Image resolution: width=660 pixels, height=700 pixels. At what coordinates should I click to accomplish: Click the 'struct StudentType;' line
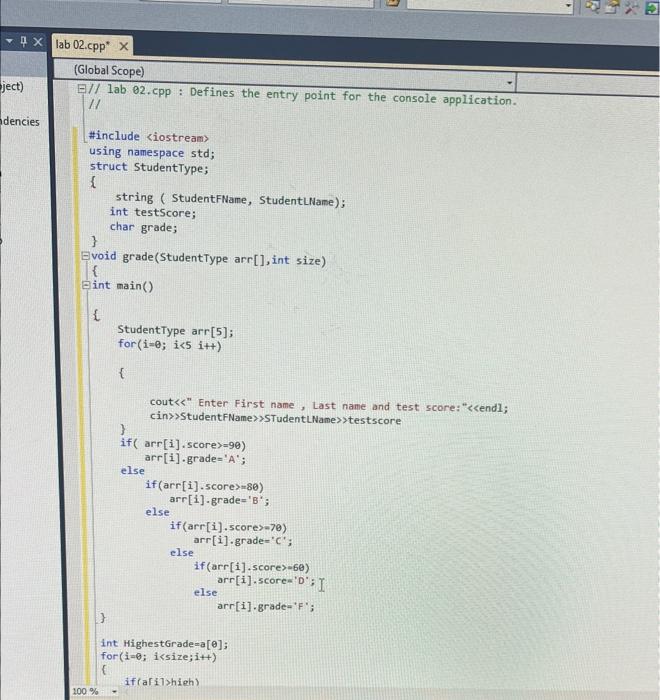coord(149,167)
